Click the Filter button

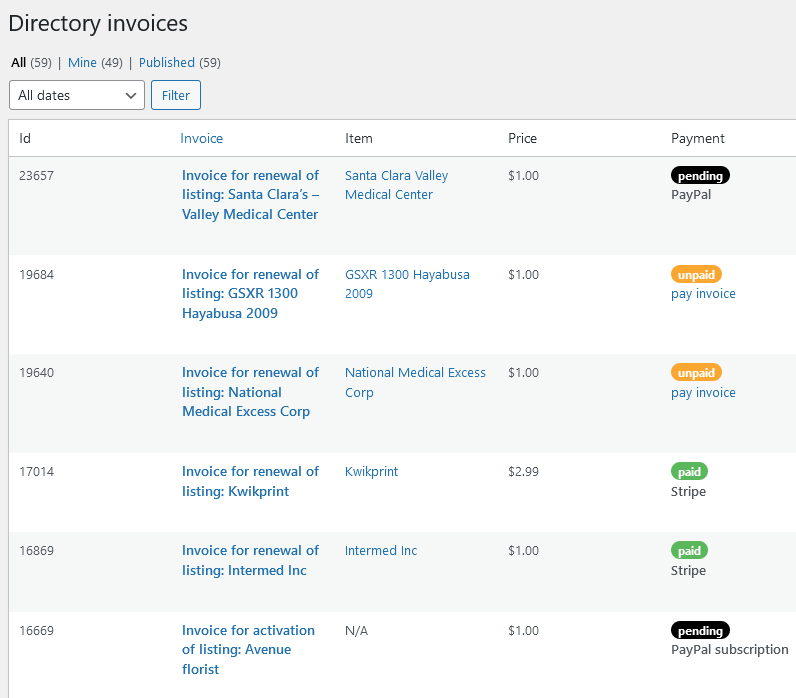[176, 95]
